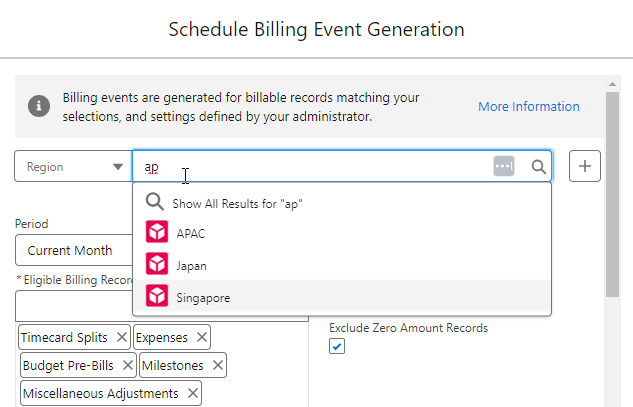Remove the Miscellaneous Adjustments pill
The width and height of the screenshot is (633, 407).
coord(192,394)
